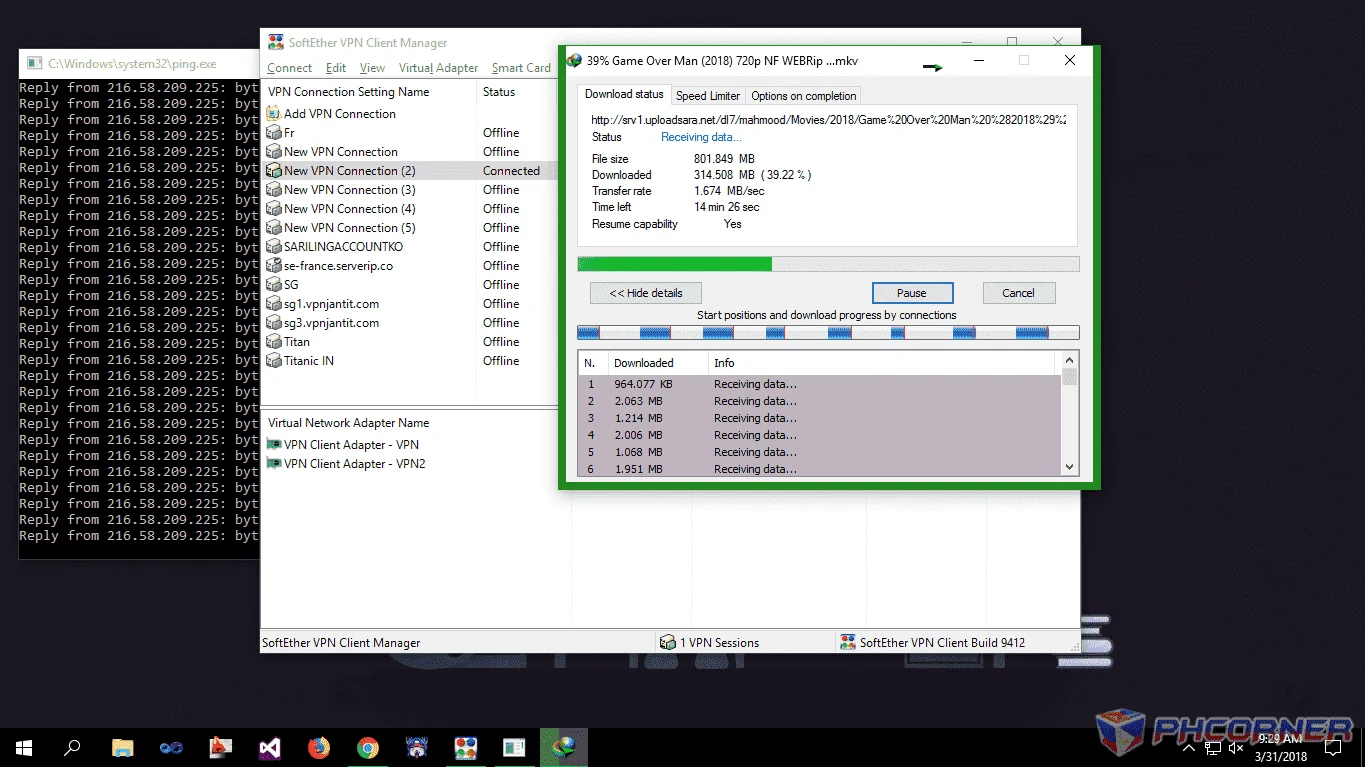Select the Fr connection icon

click(x=275, y=132)
